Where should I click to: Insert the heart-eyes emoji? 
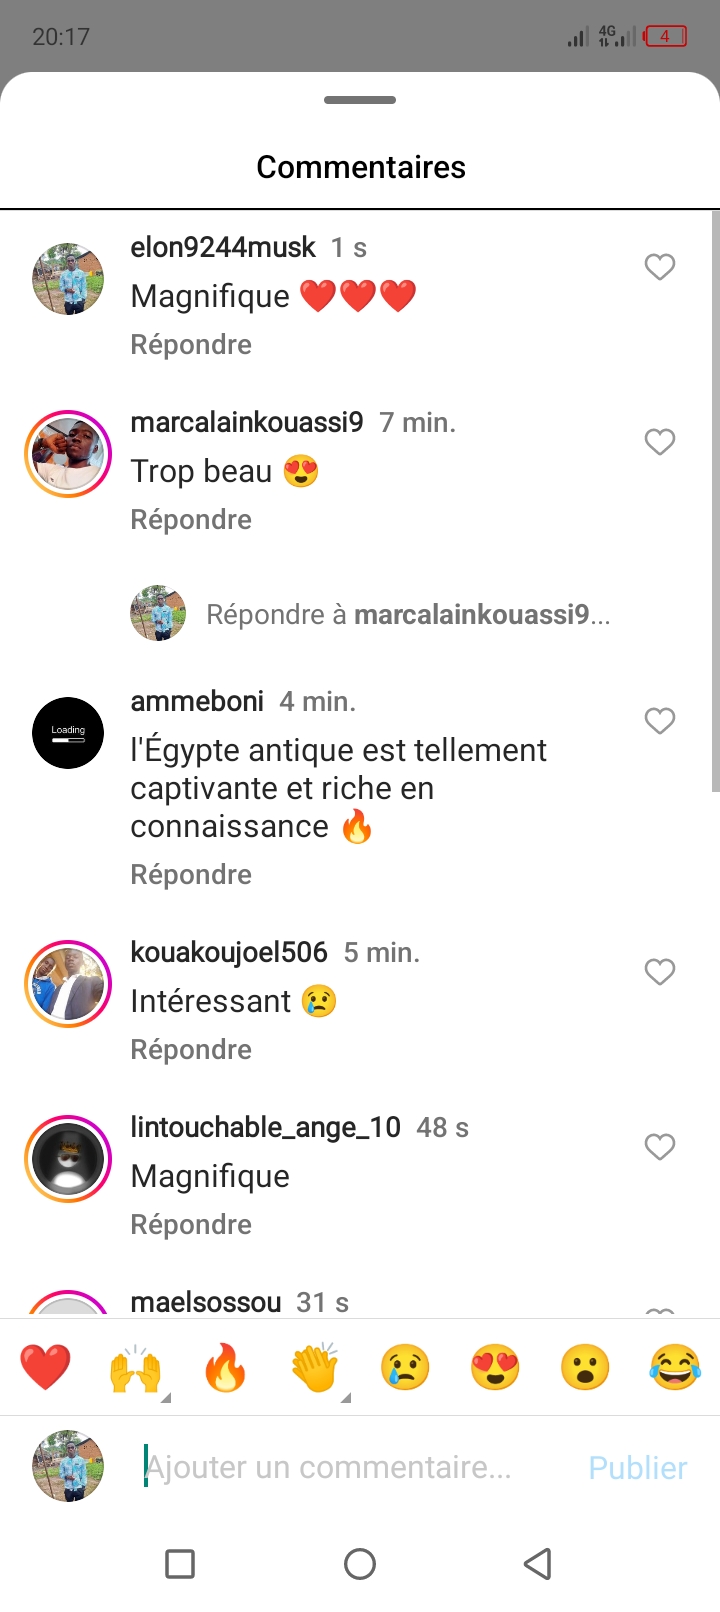tap(495, 1368)
